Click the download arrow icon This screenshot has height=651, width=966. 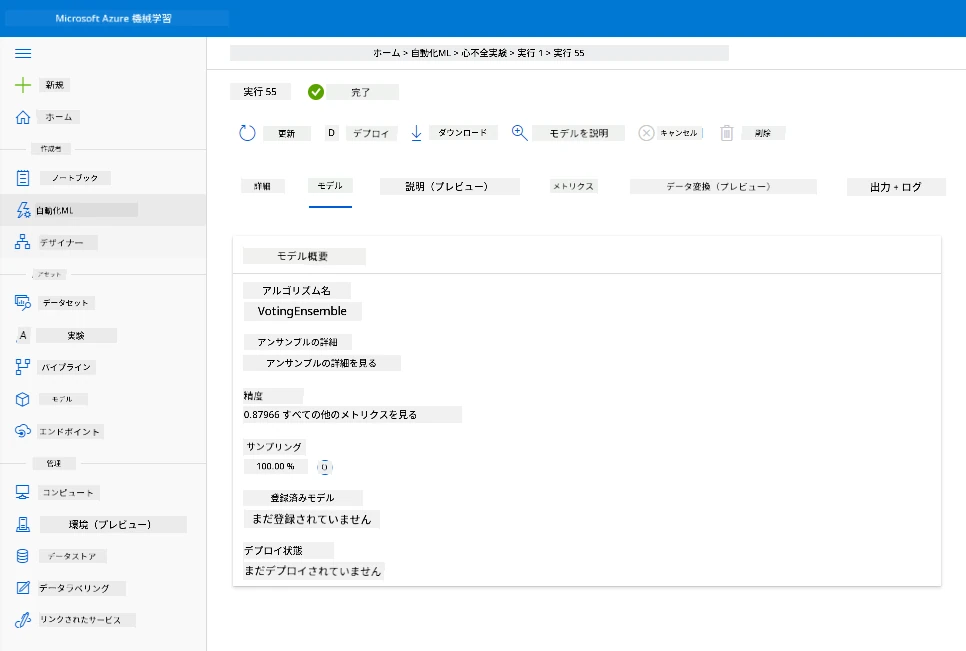pyautogui.click(x=416, y=133)
